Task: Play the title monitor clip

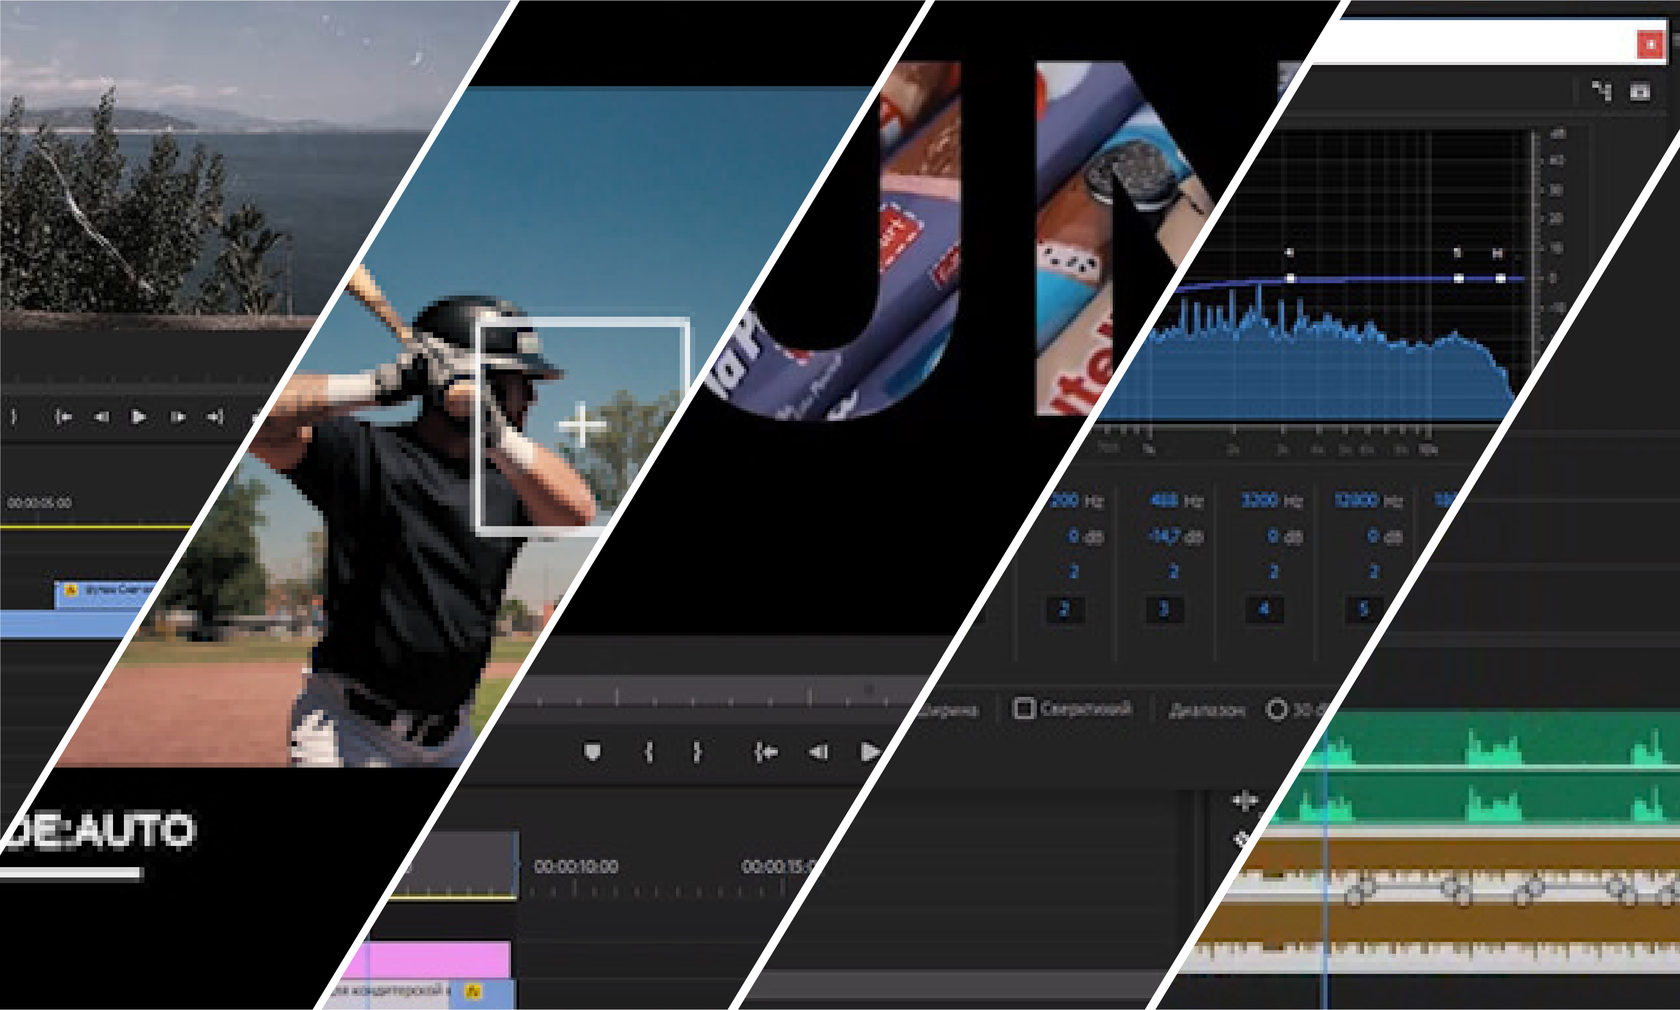Action: coord(870,752)
